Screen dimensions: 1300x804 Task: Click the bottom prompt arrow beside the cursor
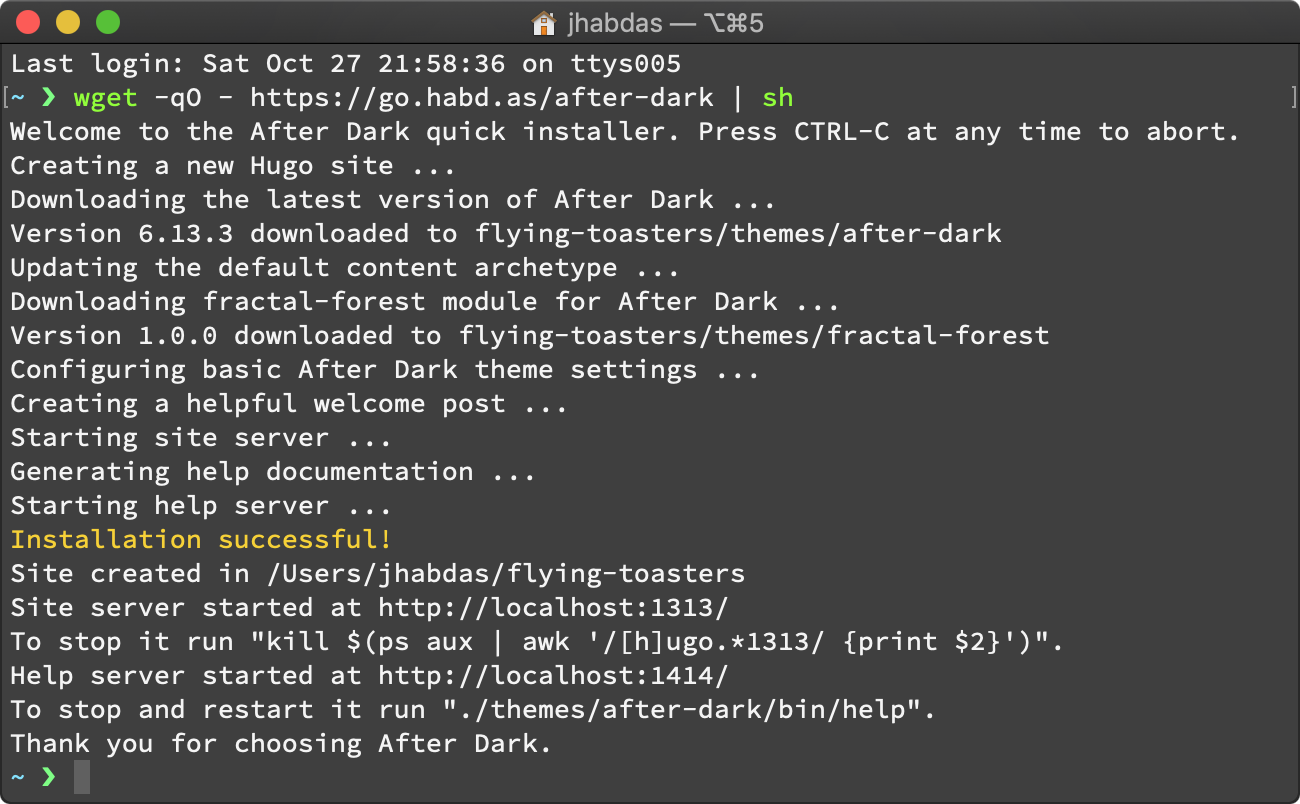tap(48, 776)
